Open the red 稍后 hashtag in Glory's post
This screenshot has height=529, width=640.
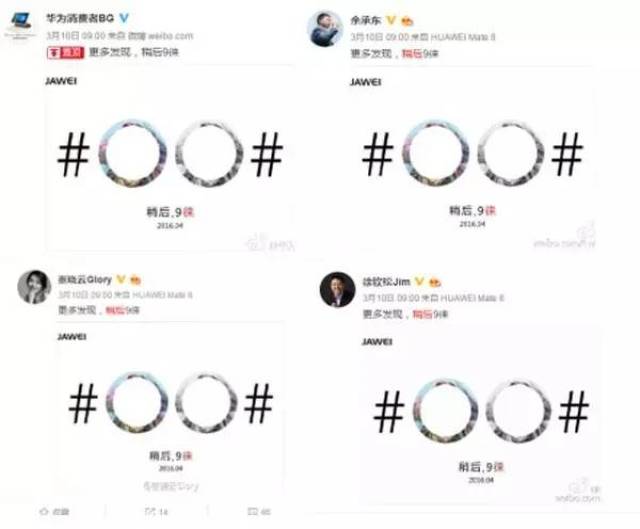pos(115,310)
